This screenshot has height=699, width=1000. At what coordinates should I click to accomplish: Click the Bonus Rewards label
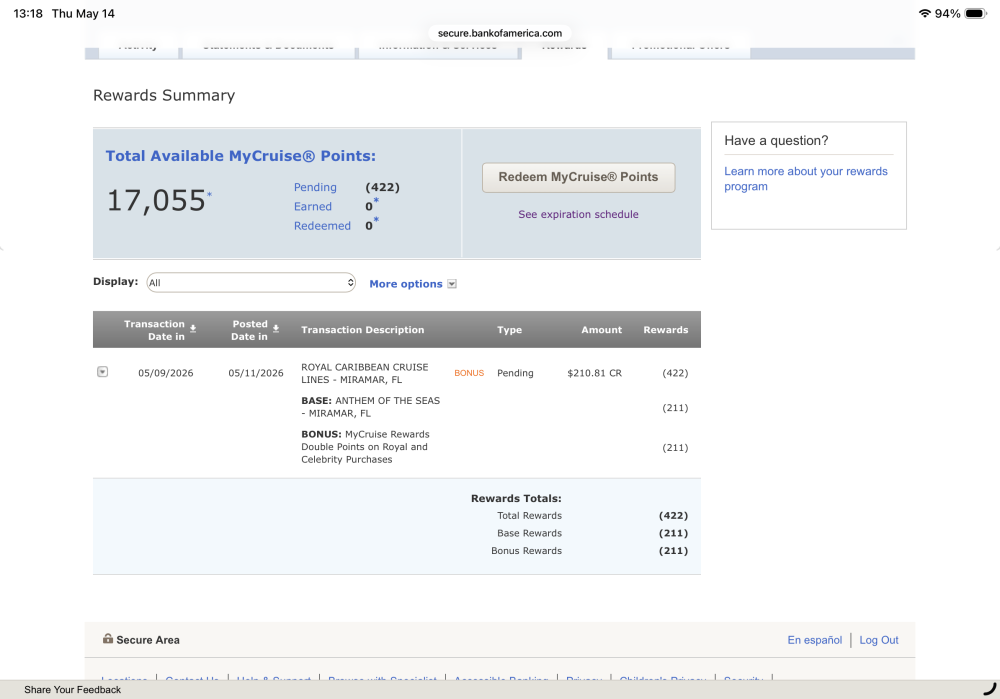[x=526, y=550]
